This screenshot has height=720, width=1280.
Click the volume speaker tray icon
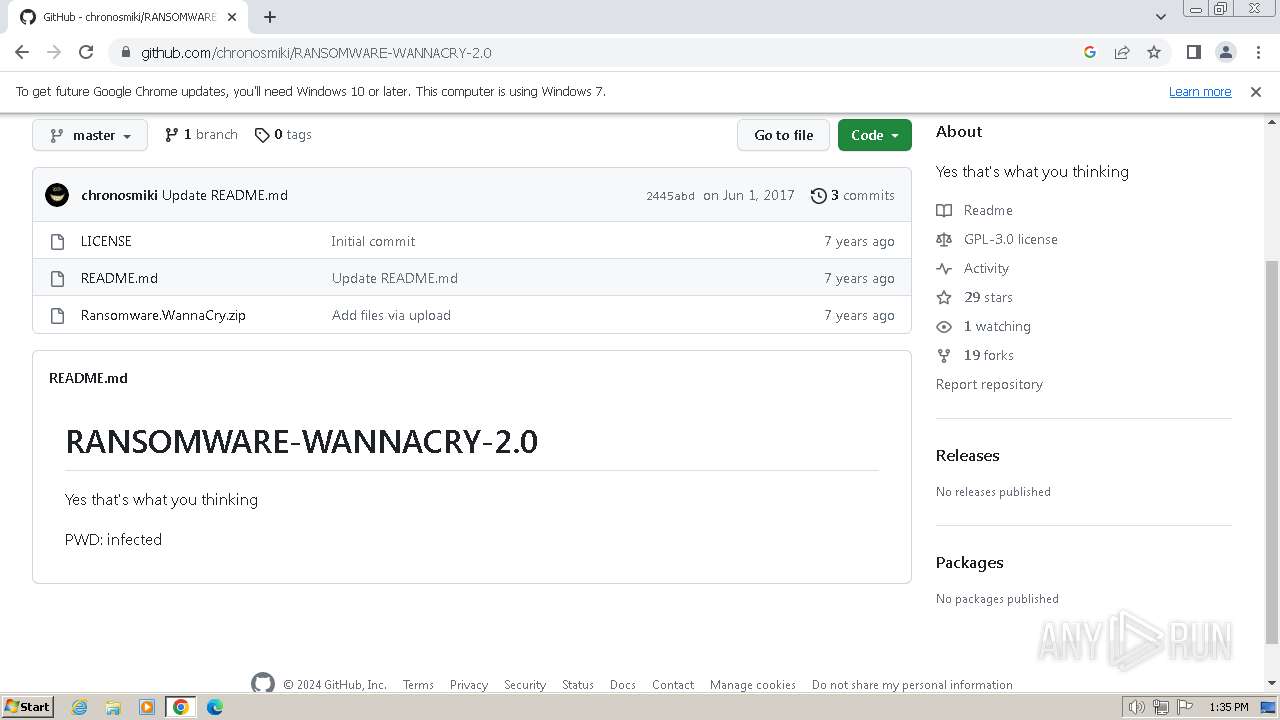tap(1136, 707)
